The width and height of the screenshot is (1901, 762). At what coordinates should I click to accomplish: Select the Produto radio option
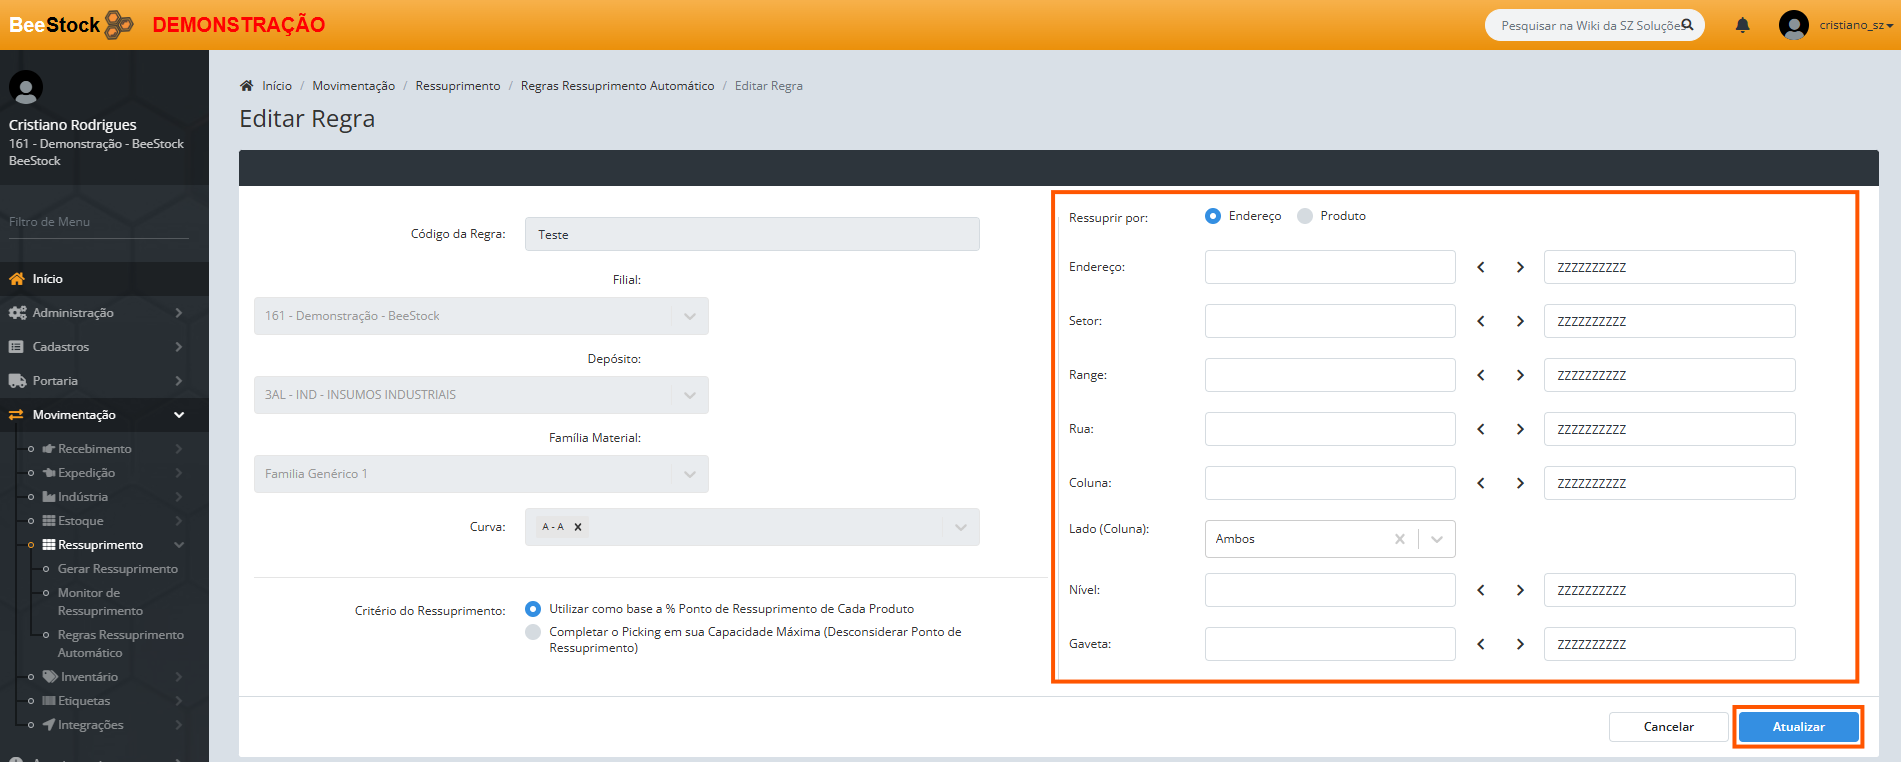[1305, 216]
